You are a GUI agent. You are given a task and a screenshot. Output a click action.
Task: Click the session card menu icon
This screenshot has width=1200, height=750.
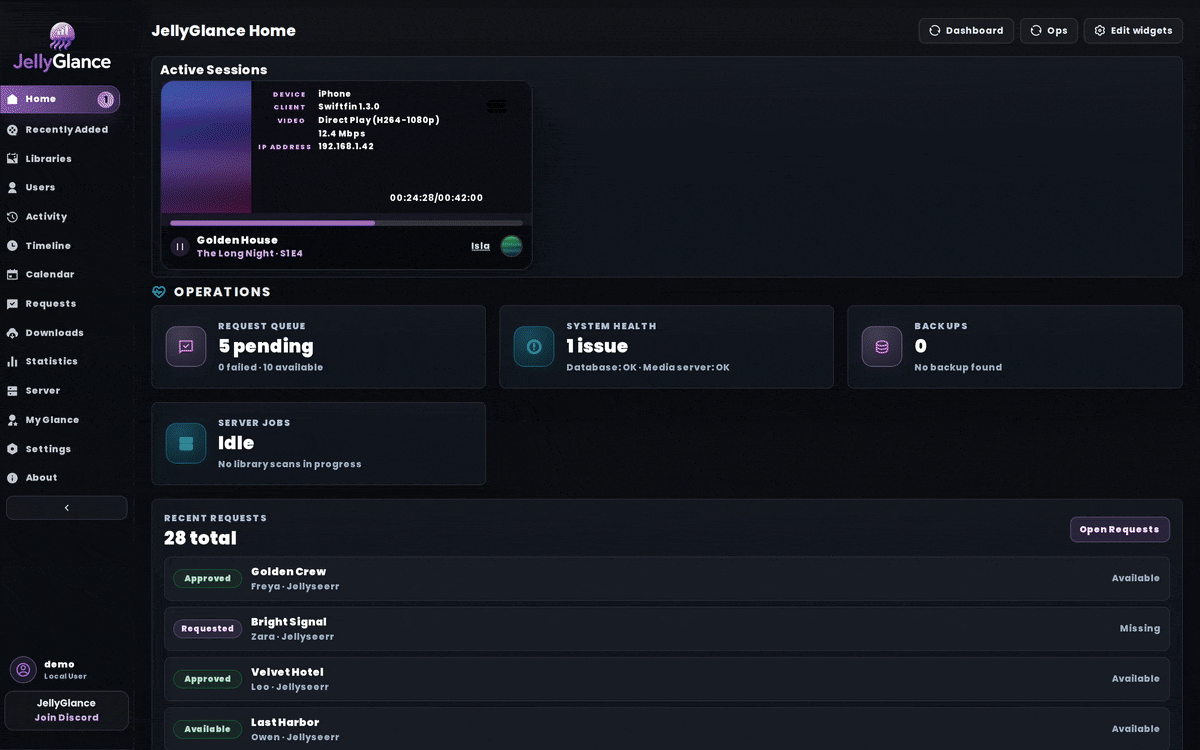[x=497, y=106]
